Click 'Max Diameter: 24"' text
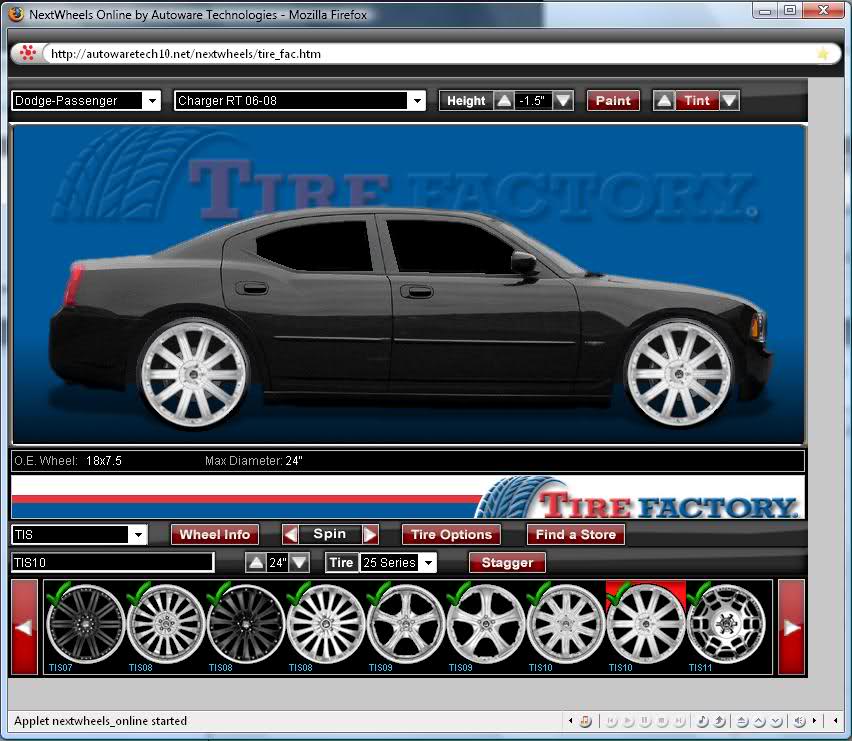 [x=253, y=461]
